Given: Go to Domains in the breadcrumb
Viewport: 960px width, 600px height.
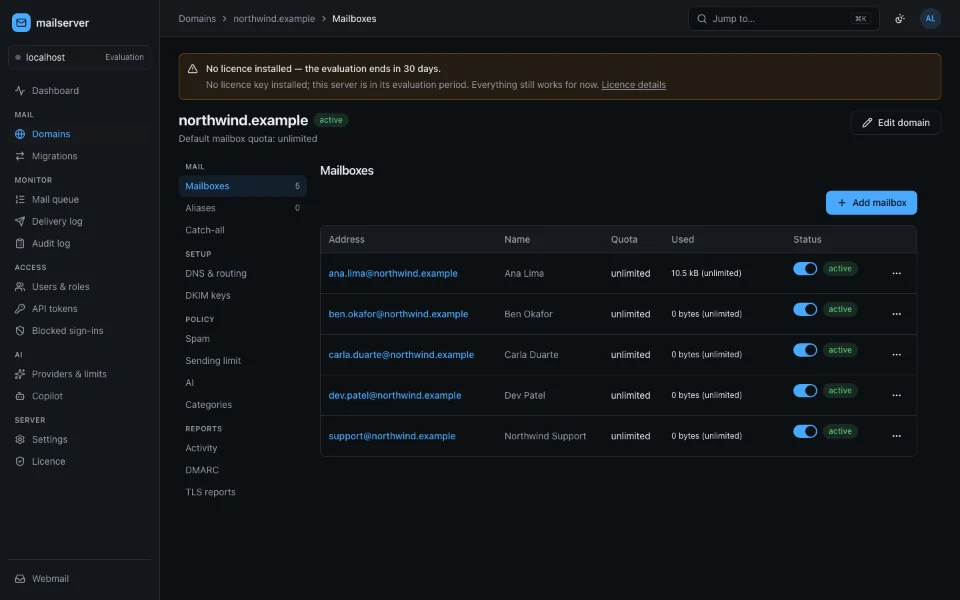Looking at the screenshot, I should (x=197, y=19).
